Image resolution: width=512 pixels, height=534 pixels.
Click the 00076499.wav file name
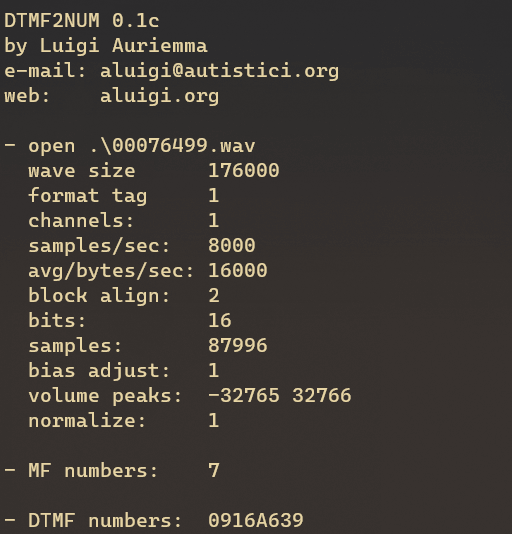(x=184, y=146)
